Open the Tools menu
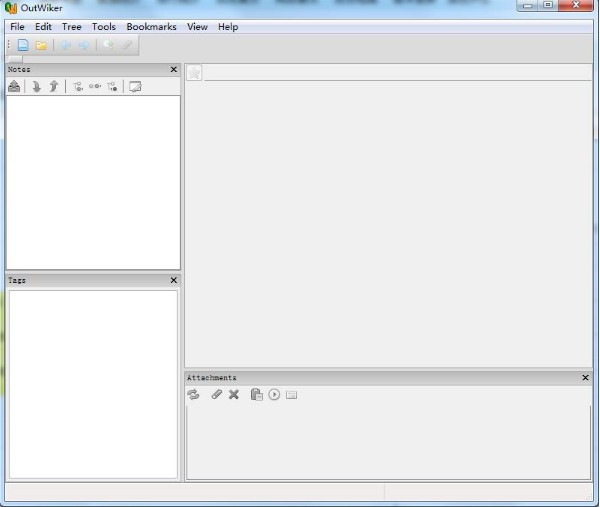The height and width of the screenshot is (507, 600). [104, 27]
